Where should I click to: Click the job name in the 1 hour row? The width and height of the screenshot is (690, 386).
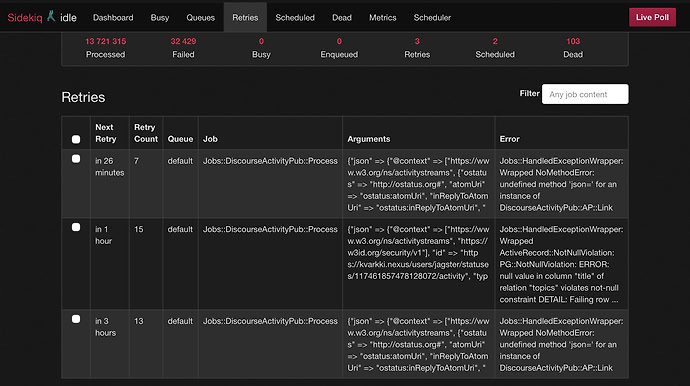click(x=270, y=229)
